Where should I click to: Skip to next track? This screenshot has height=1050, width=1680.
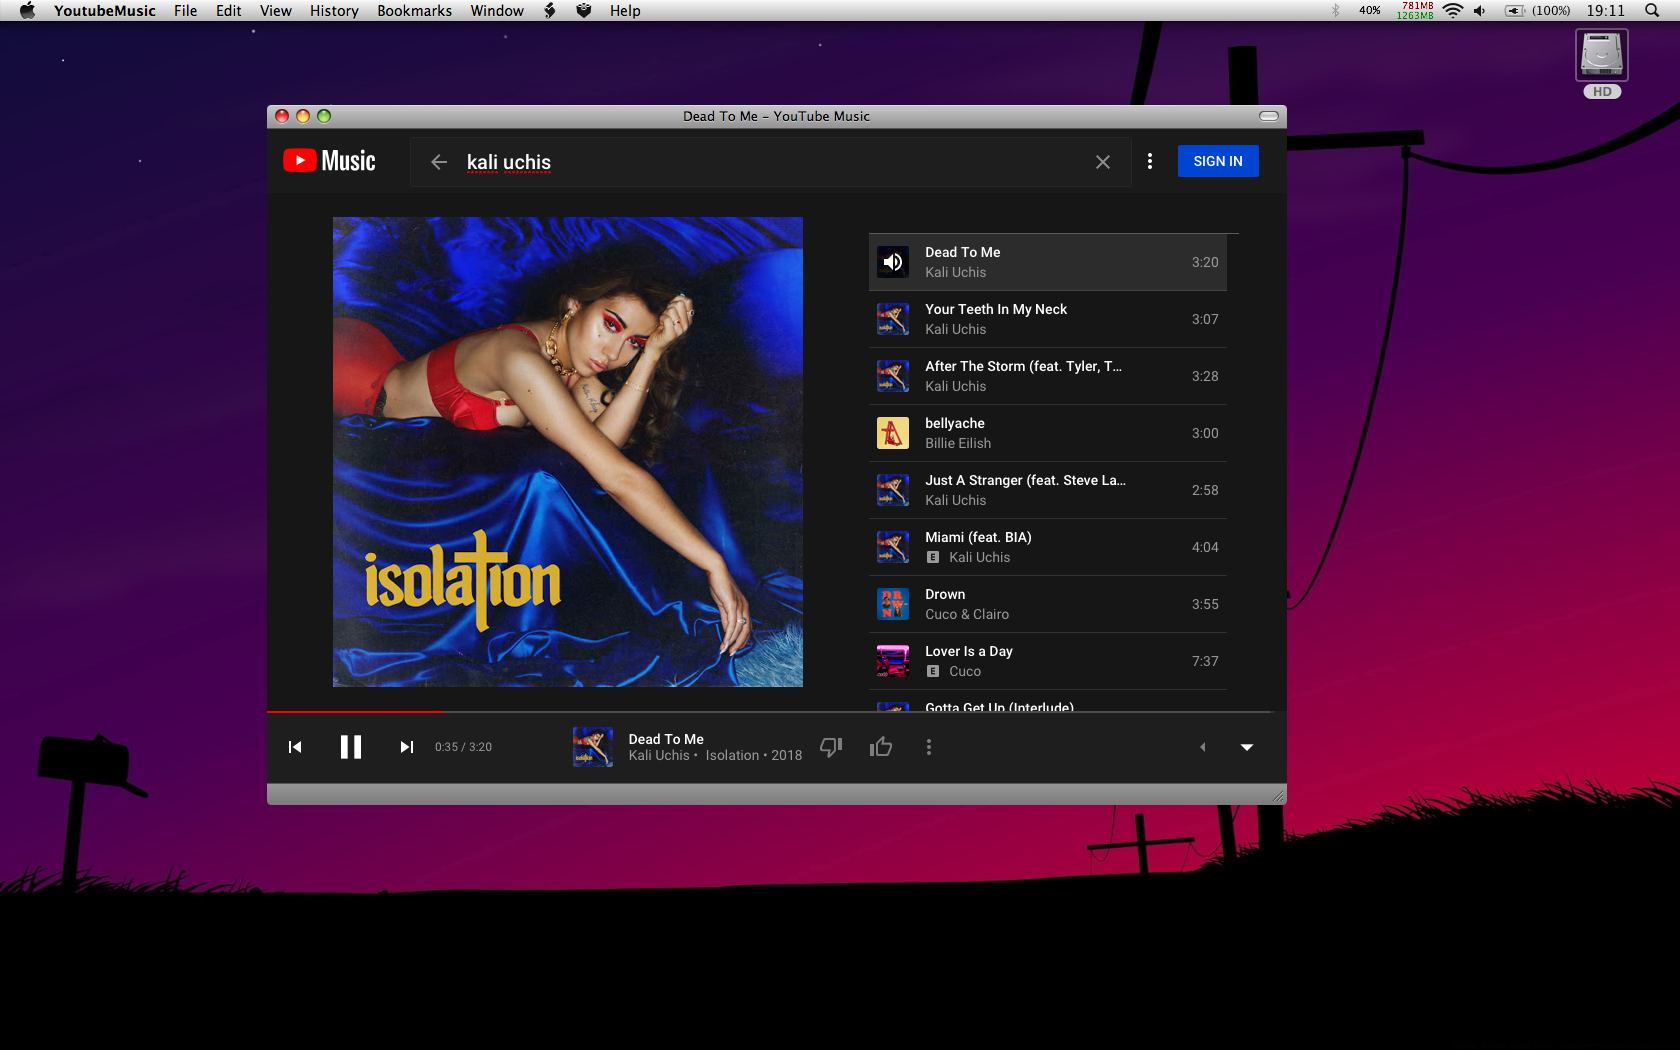click(x=406, y=747)
